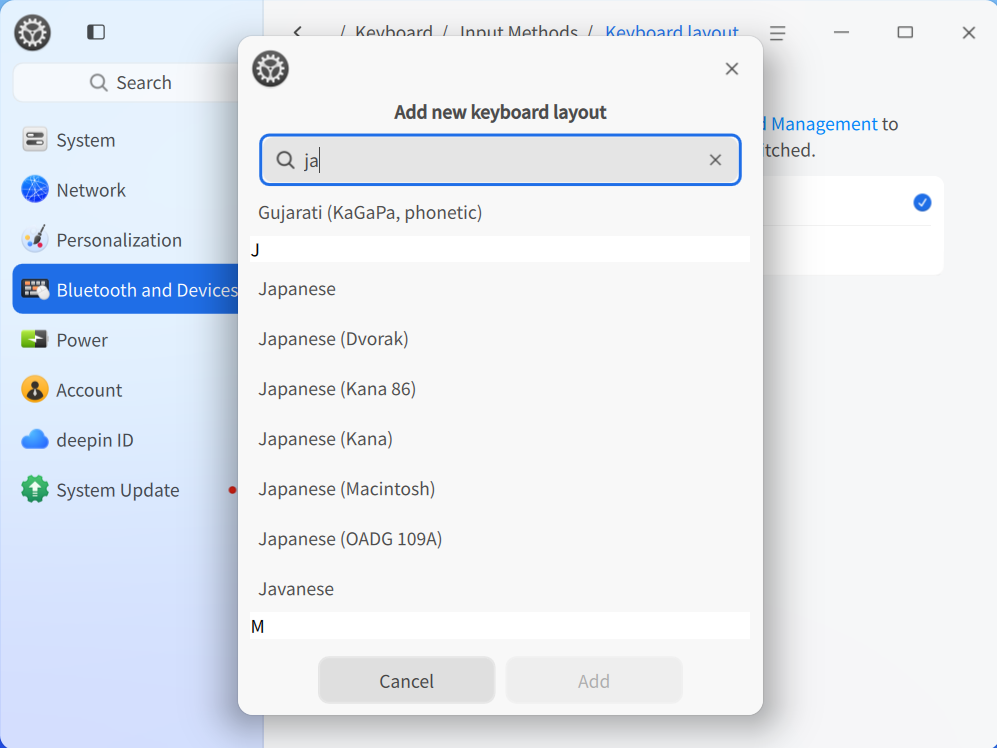This screenshot has height=748, width=997.
Task: Focus the layout search field containing ja
Action: click(x=500, y=160)
